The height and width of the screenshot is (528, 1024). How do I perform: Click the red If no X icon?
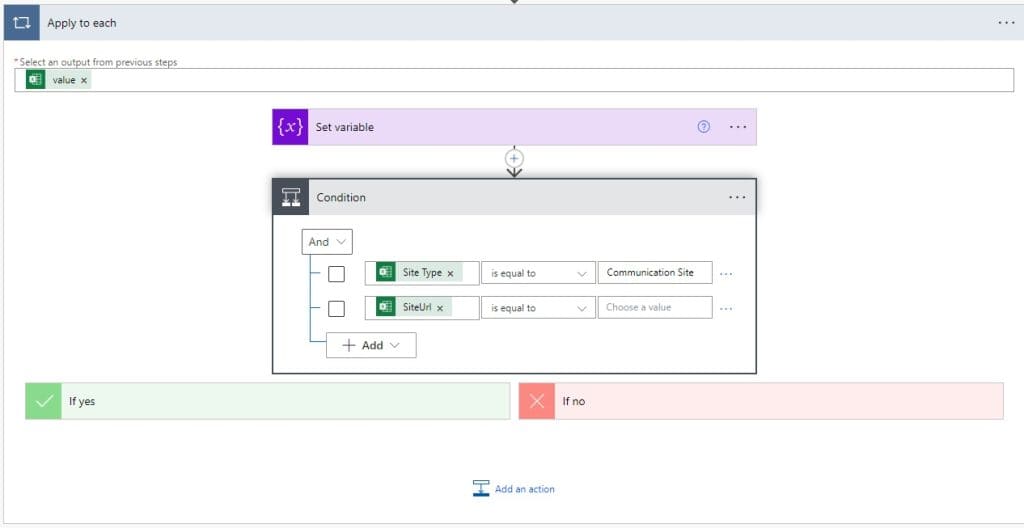537,401
